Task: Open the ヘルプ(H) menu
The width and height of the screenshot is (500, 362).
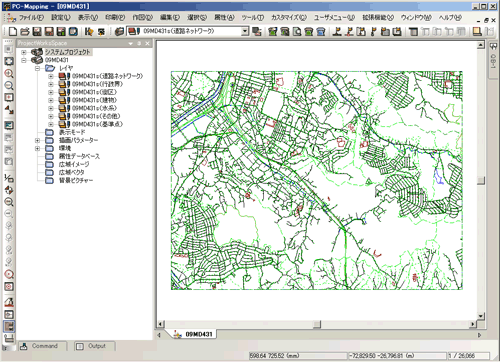Action: point(450,18)
